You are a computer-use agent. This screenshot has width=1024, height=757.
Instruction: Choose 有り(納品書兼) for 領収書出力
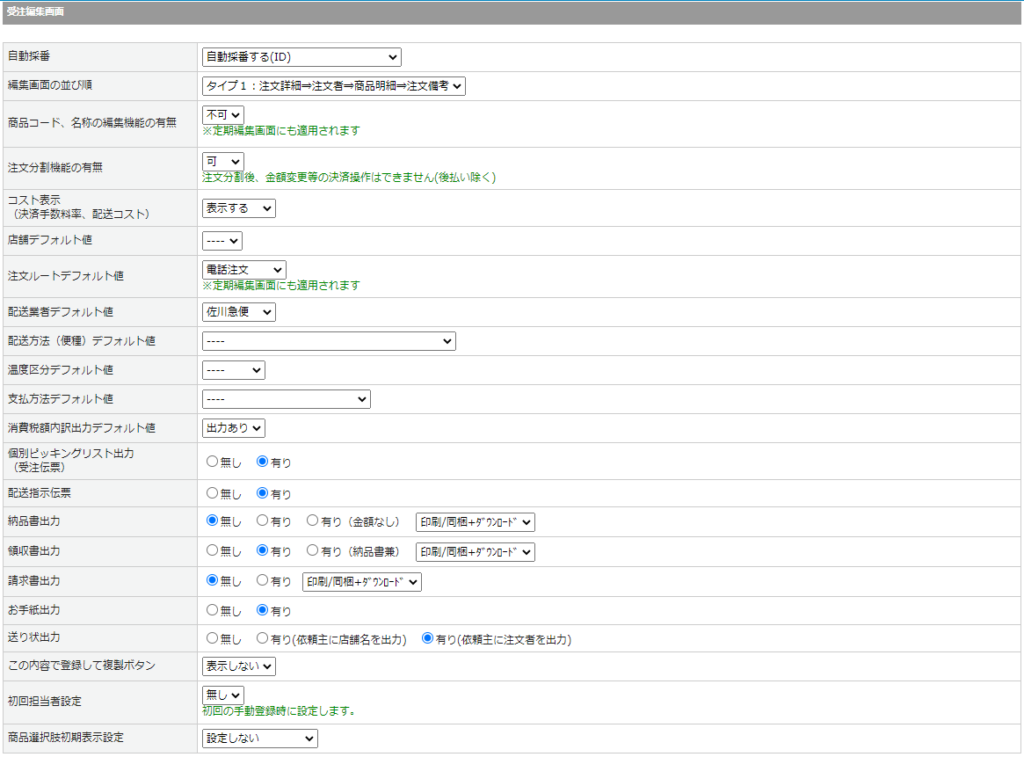[313, 551]
